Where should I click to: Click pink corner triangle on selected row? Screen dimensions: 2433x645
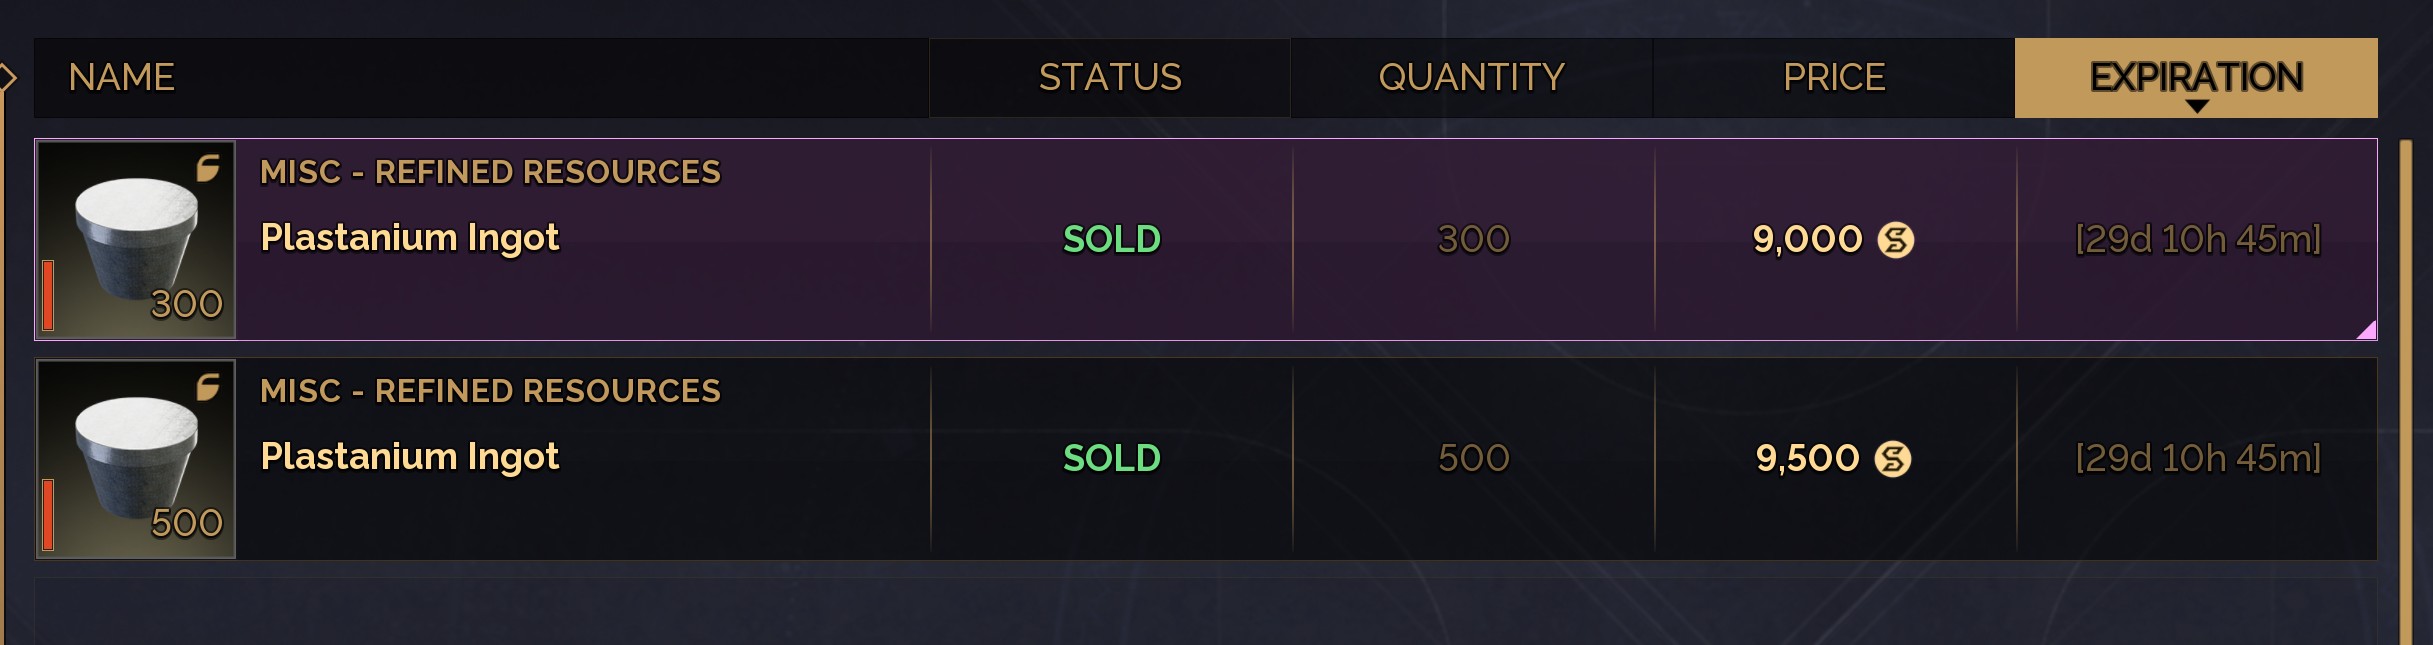tap(2366, 330)
